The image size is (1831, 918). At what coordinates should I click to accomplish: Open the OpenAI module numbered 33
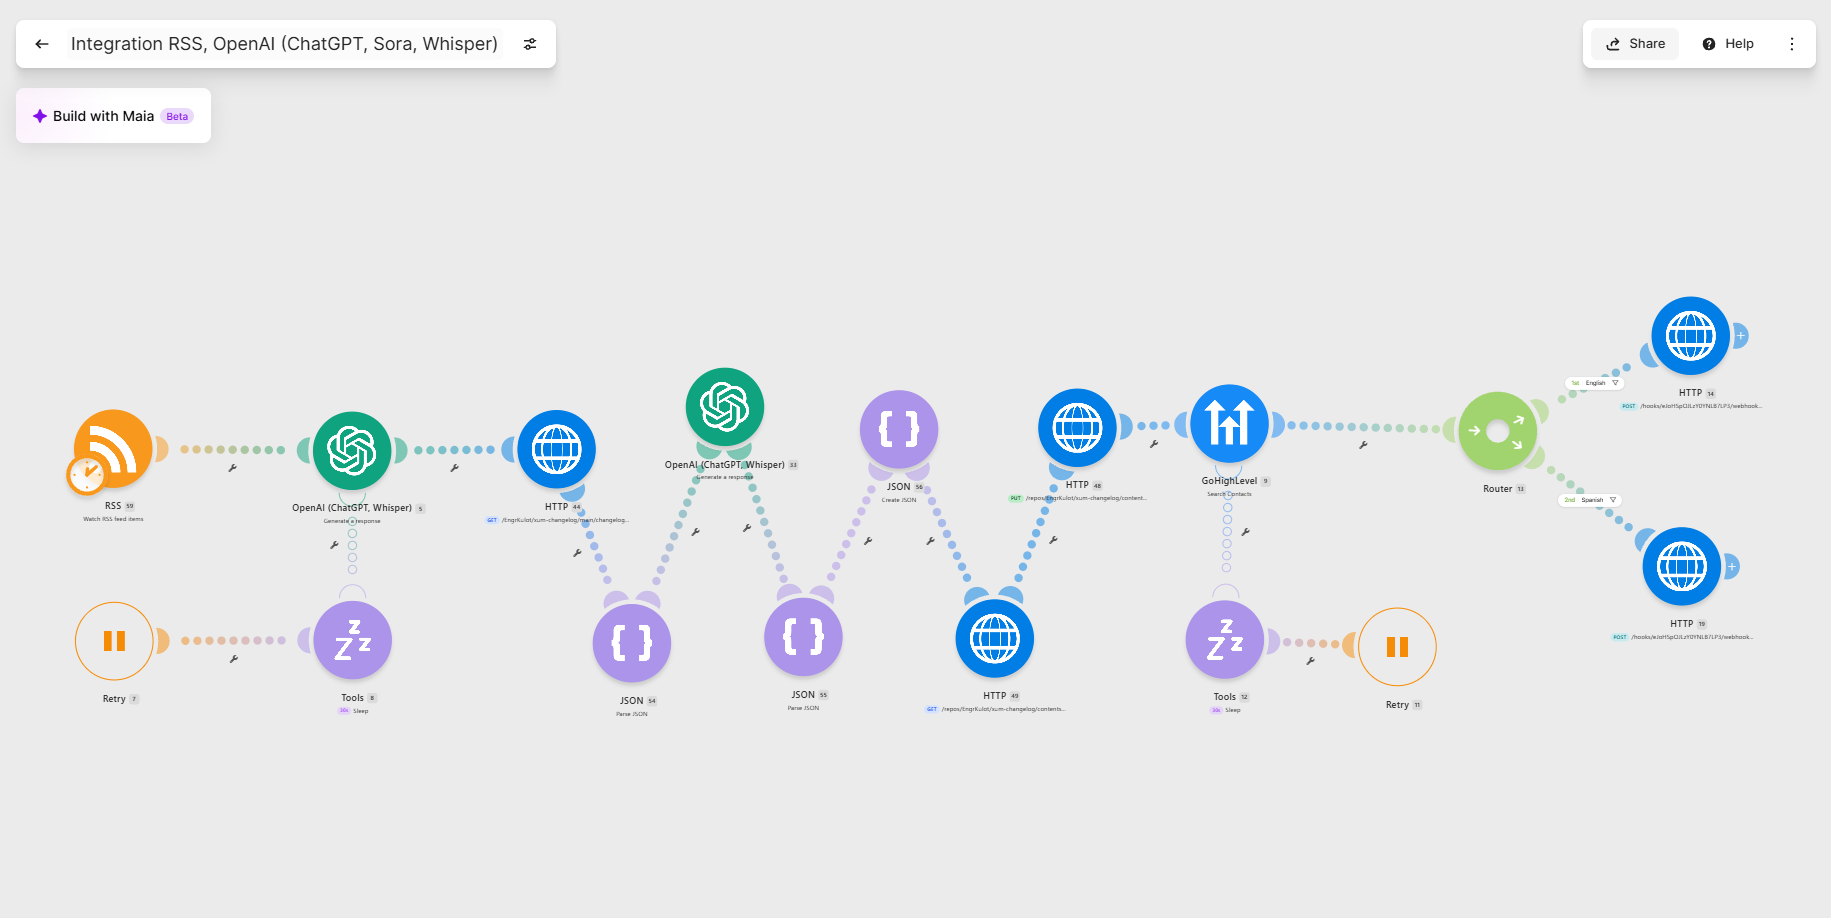click(x=725, y=407)
